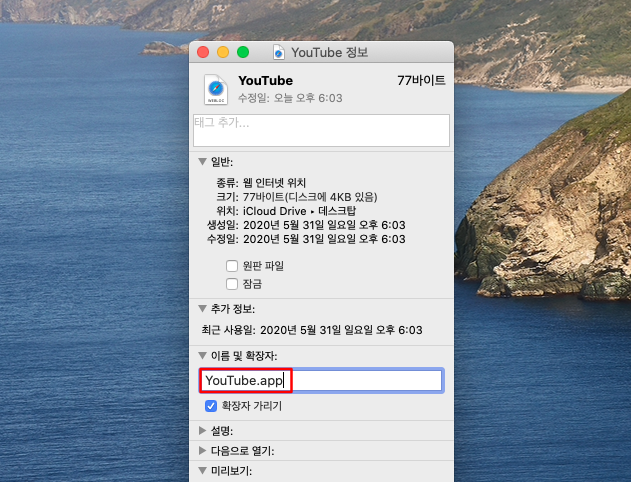Click the green zoom window button
The width and height of the screenshot is (631, 482).
[x=243, y=52]
